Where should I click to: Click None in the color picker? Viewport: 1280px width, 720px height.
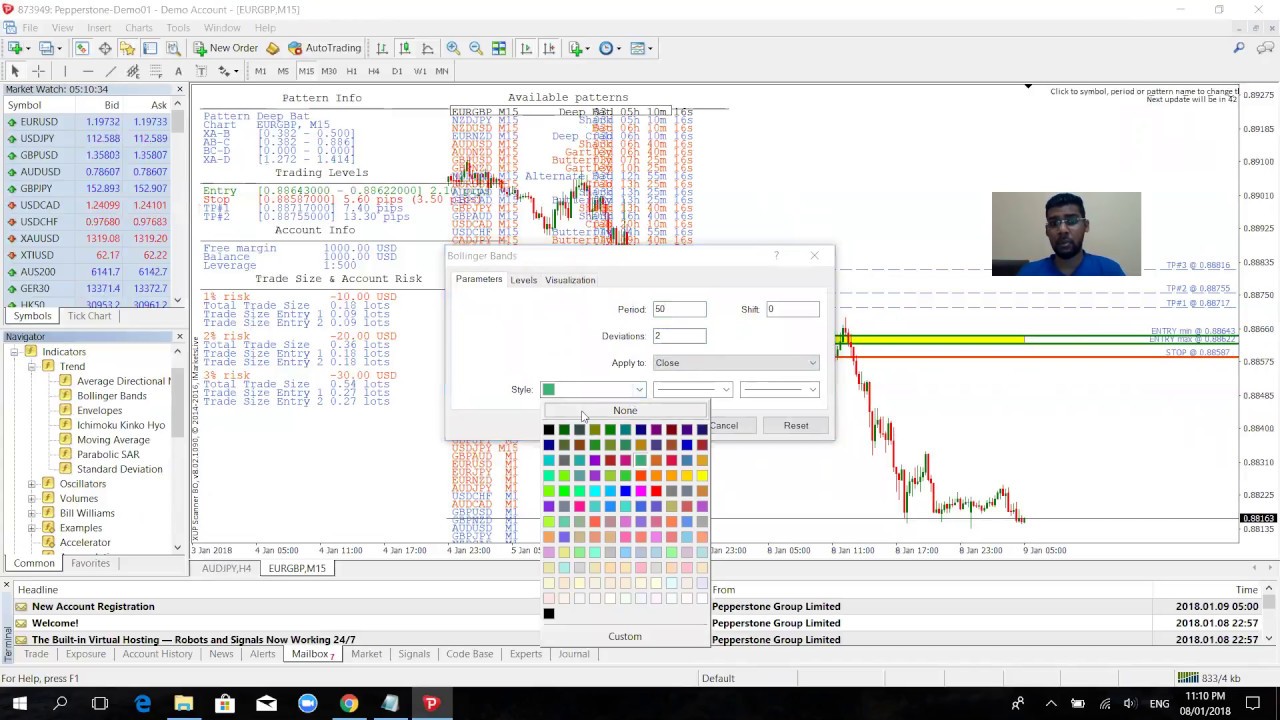[625, 411]
